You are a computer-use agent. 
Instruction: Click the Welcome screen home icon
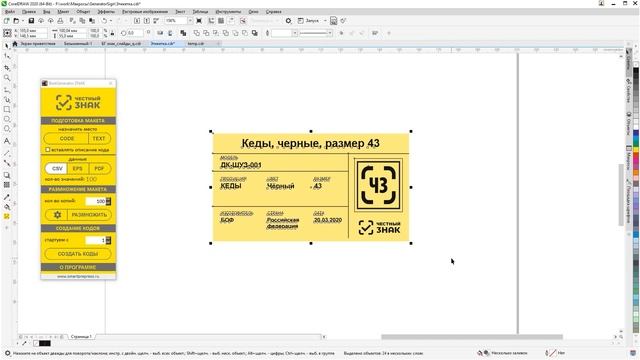(x=15, y=43)
